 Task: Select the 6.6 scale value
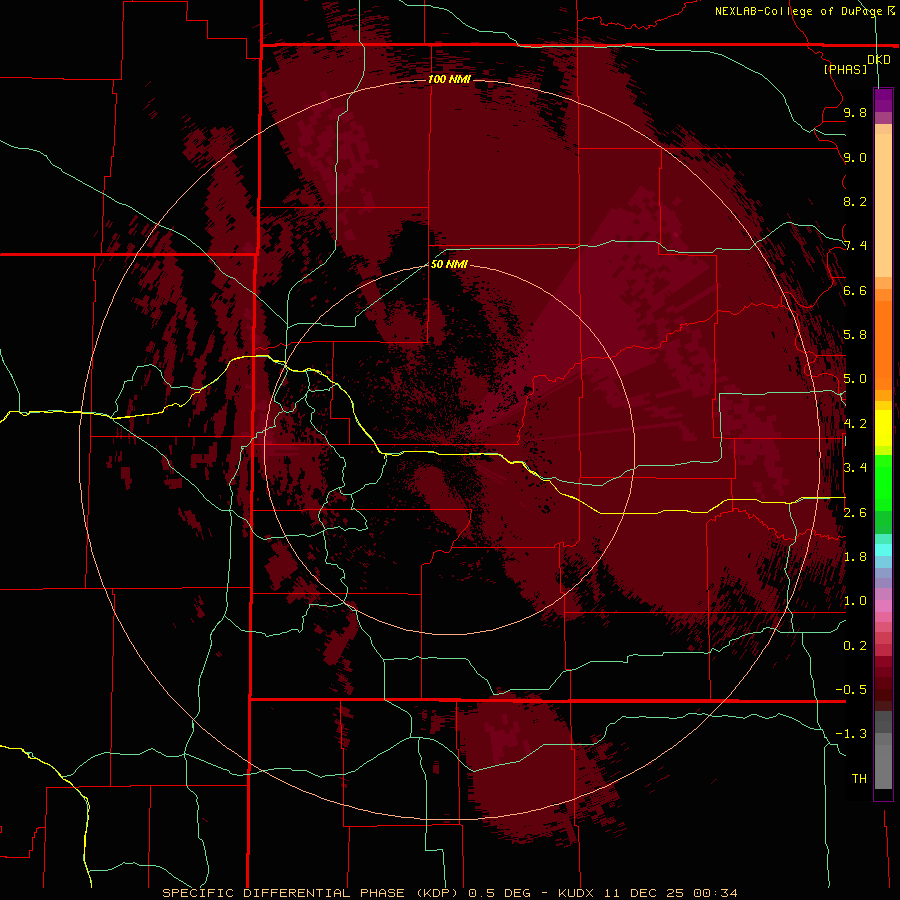pyautogui.click(x=855, y=290)
